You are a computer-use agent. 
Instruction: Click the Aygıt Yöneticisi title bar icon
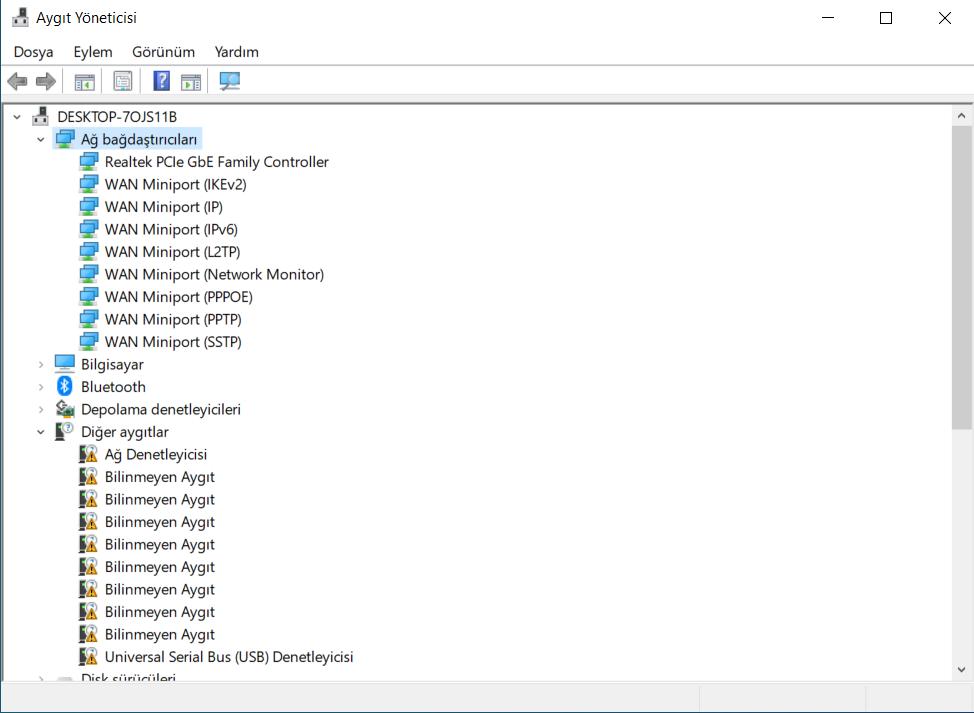point(20,17)
